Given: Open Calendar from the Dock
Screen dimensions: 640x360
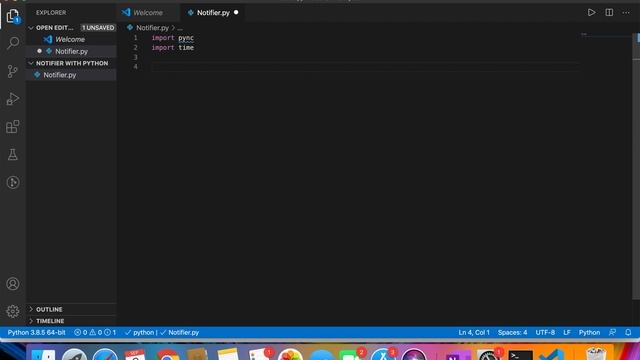Looking at the screenshot, I should (135, 354).
